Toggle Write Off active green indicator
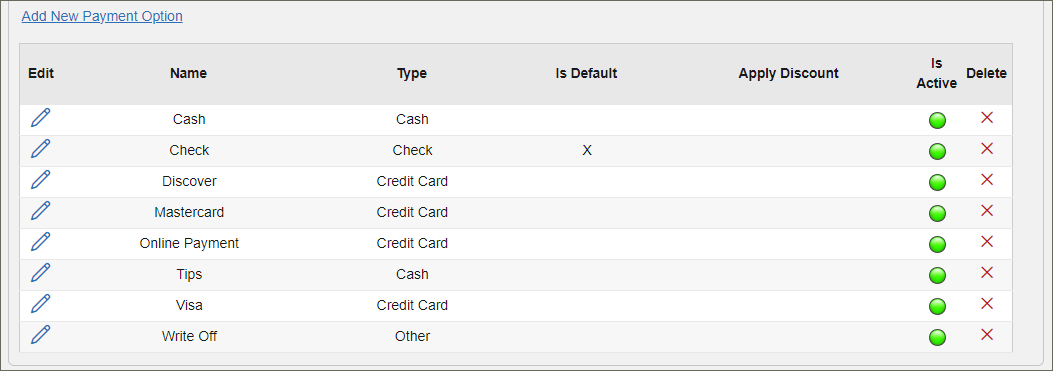 click(x=937, y=337)
